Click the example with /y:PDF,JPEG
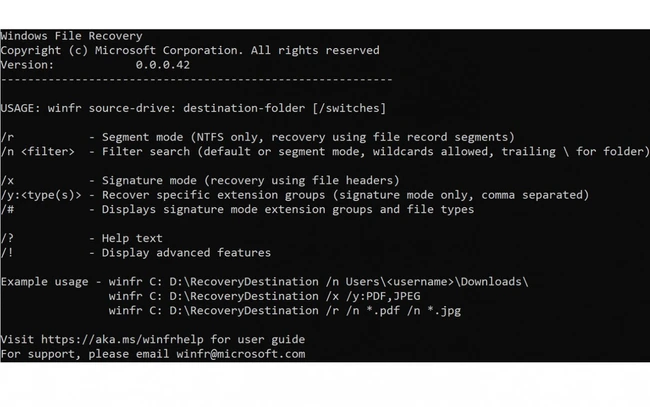The width and height of the screenshot is (650, 407). pyautogui.click(x=264, y=296)
